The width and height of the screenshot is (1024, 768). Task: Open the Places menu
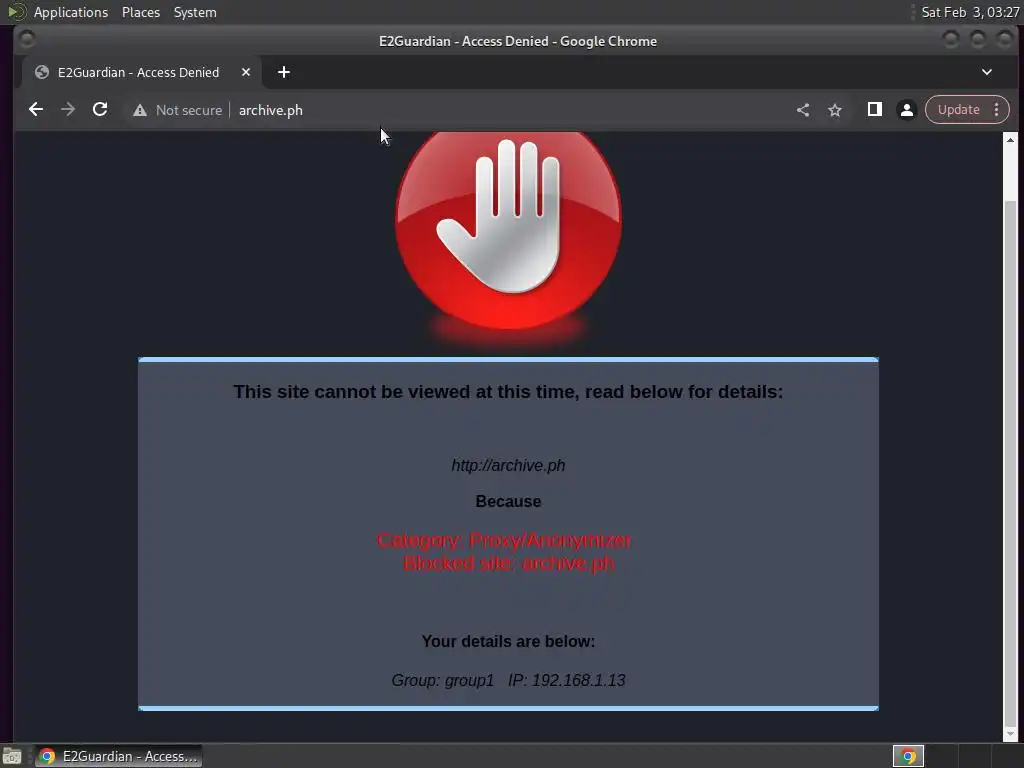[x=141, y=12]
